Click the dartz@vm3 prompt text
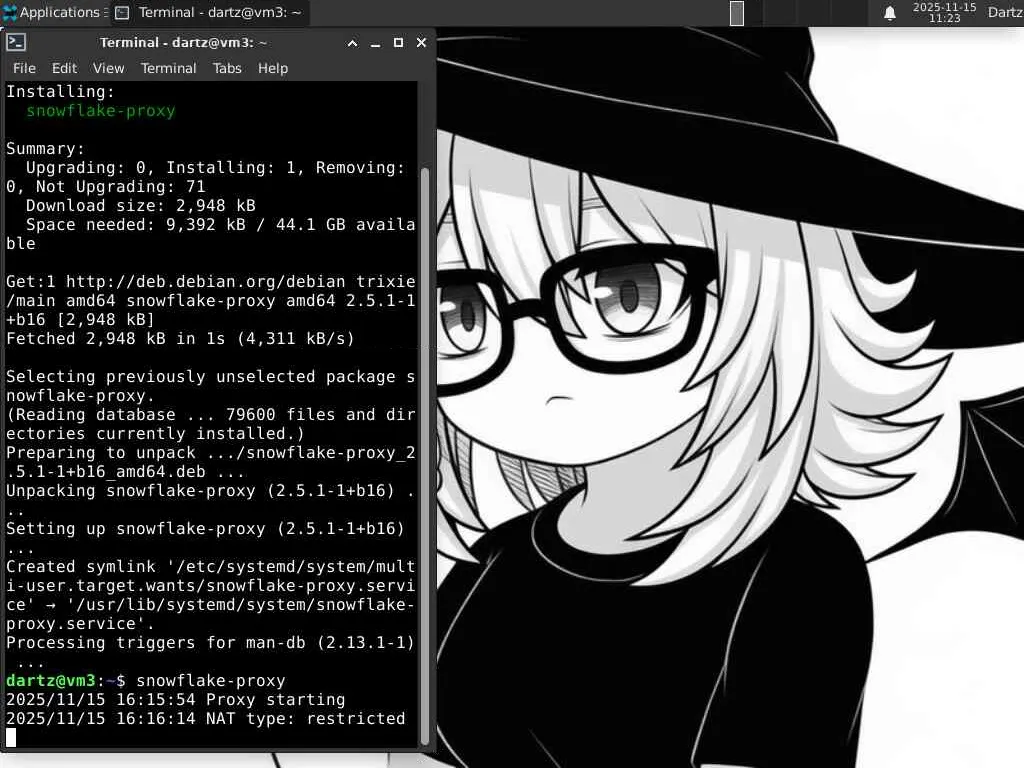 [51, 680]
